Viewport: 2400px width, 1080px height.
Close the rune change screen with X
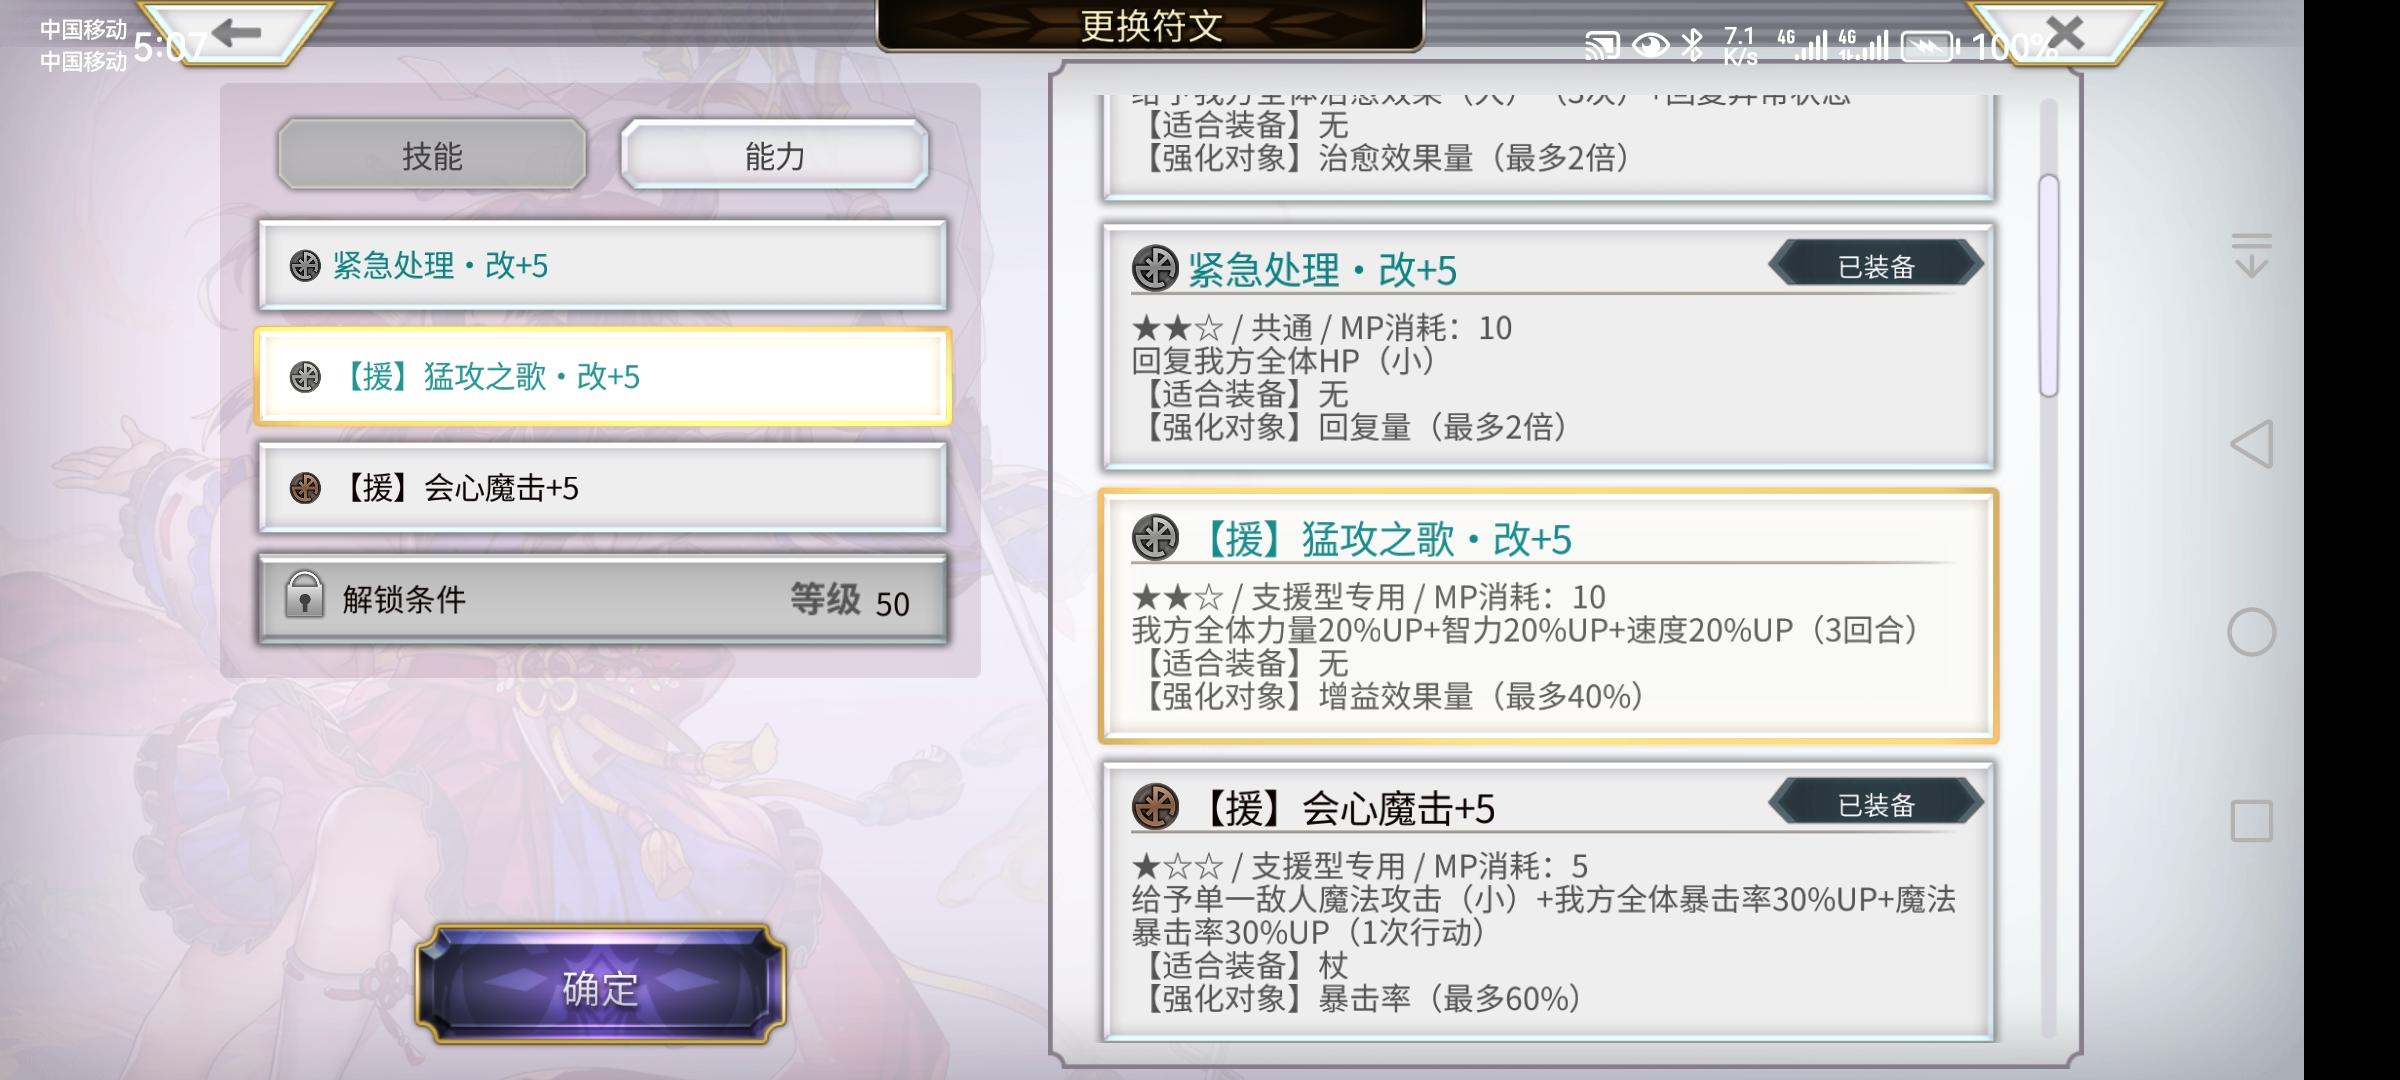(2064, 33)
